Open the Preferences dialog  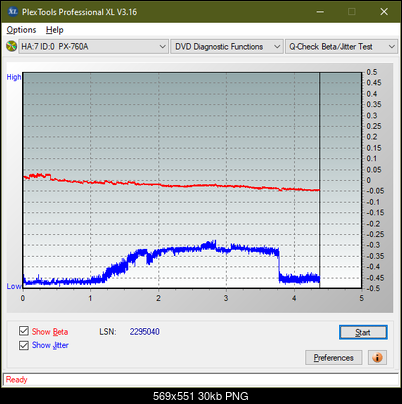(334, 358)
